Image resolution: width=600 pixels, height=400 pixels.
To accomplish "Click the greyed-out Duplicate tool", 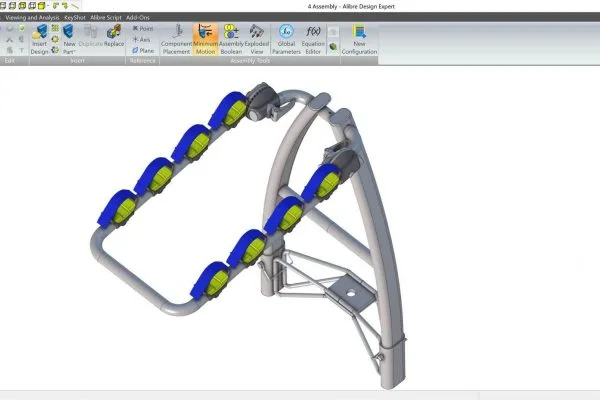I will coord(91,36).
